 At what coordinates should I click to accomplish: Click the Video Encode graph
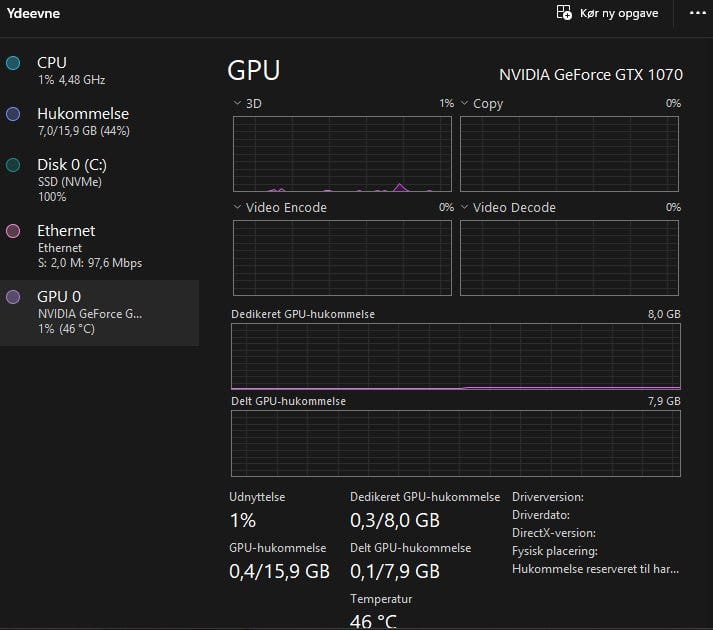[x=342, y=258]
